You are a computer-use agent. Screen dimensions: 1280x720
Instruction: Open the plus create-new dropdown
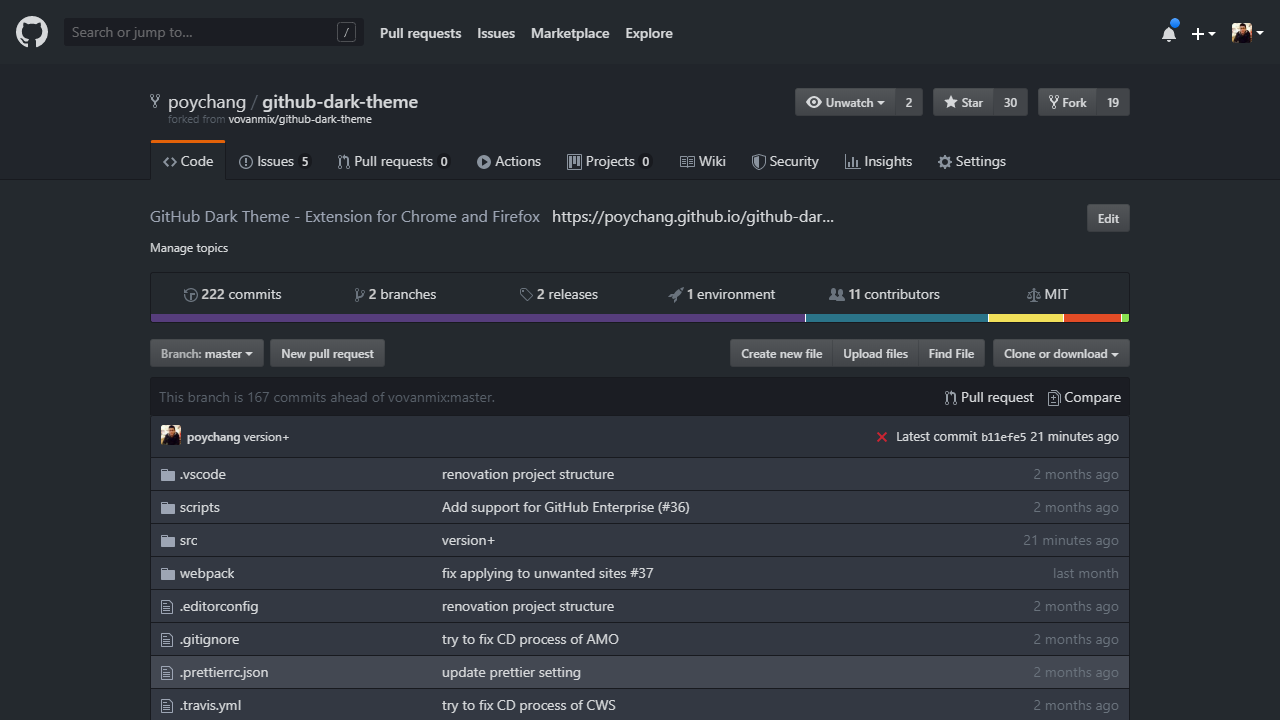coord(1203,33)
